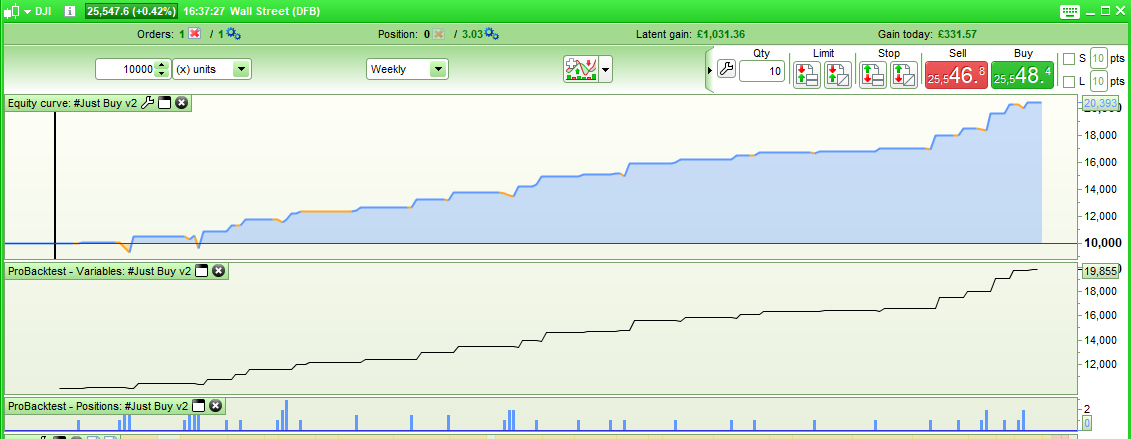This screenshot has width=1131, height=439.
Task: Click the Wall Street (DFB) title text
Action: pos(275,12)
